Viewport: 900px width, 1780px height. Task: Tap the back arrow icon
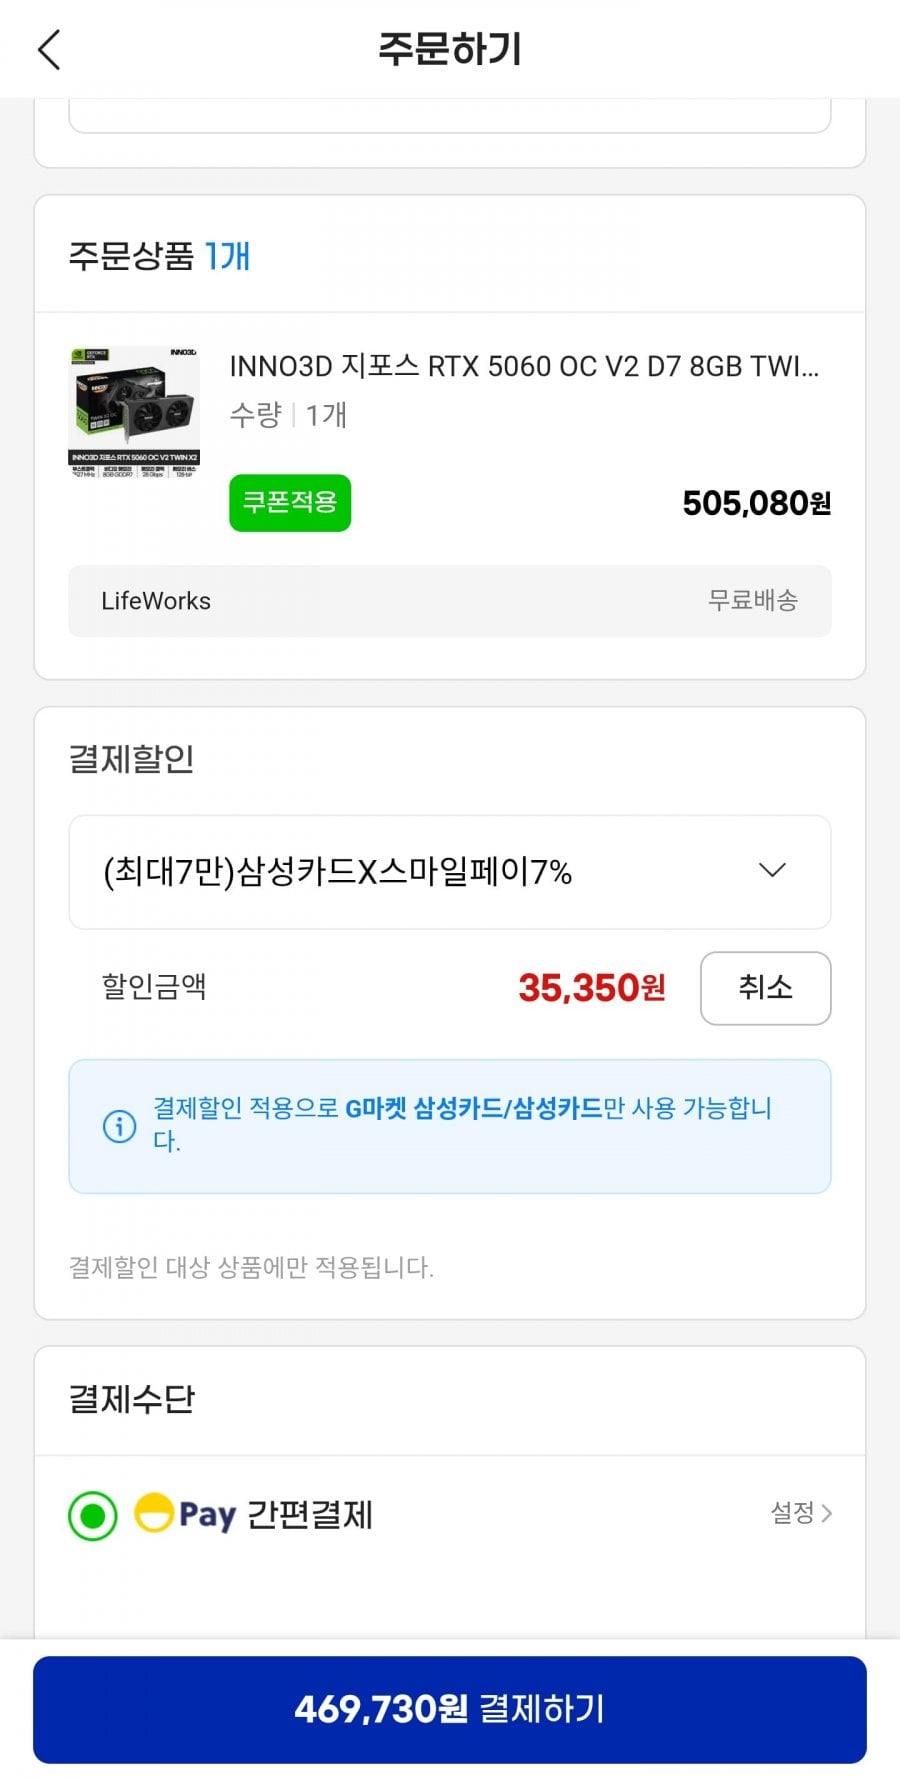click(x=49, y=50)
